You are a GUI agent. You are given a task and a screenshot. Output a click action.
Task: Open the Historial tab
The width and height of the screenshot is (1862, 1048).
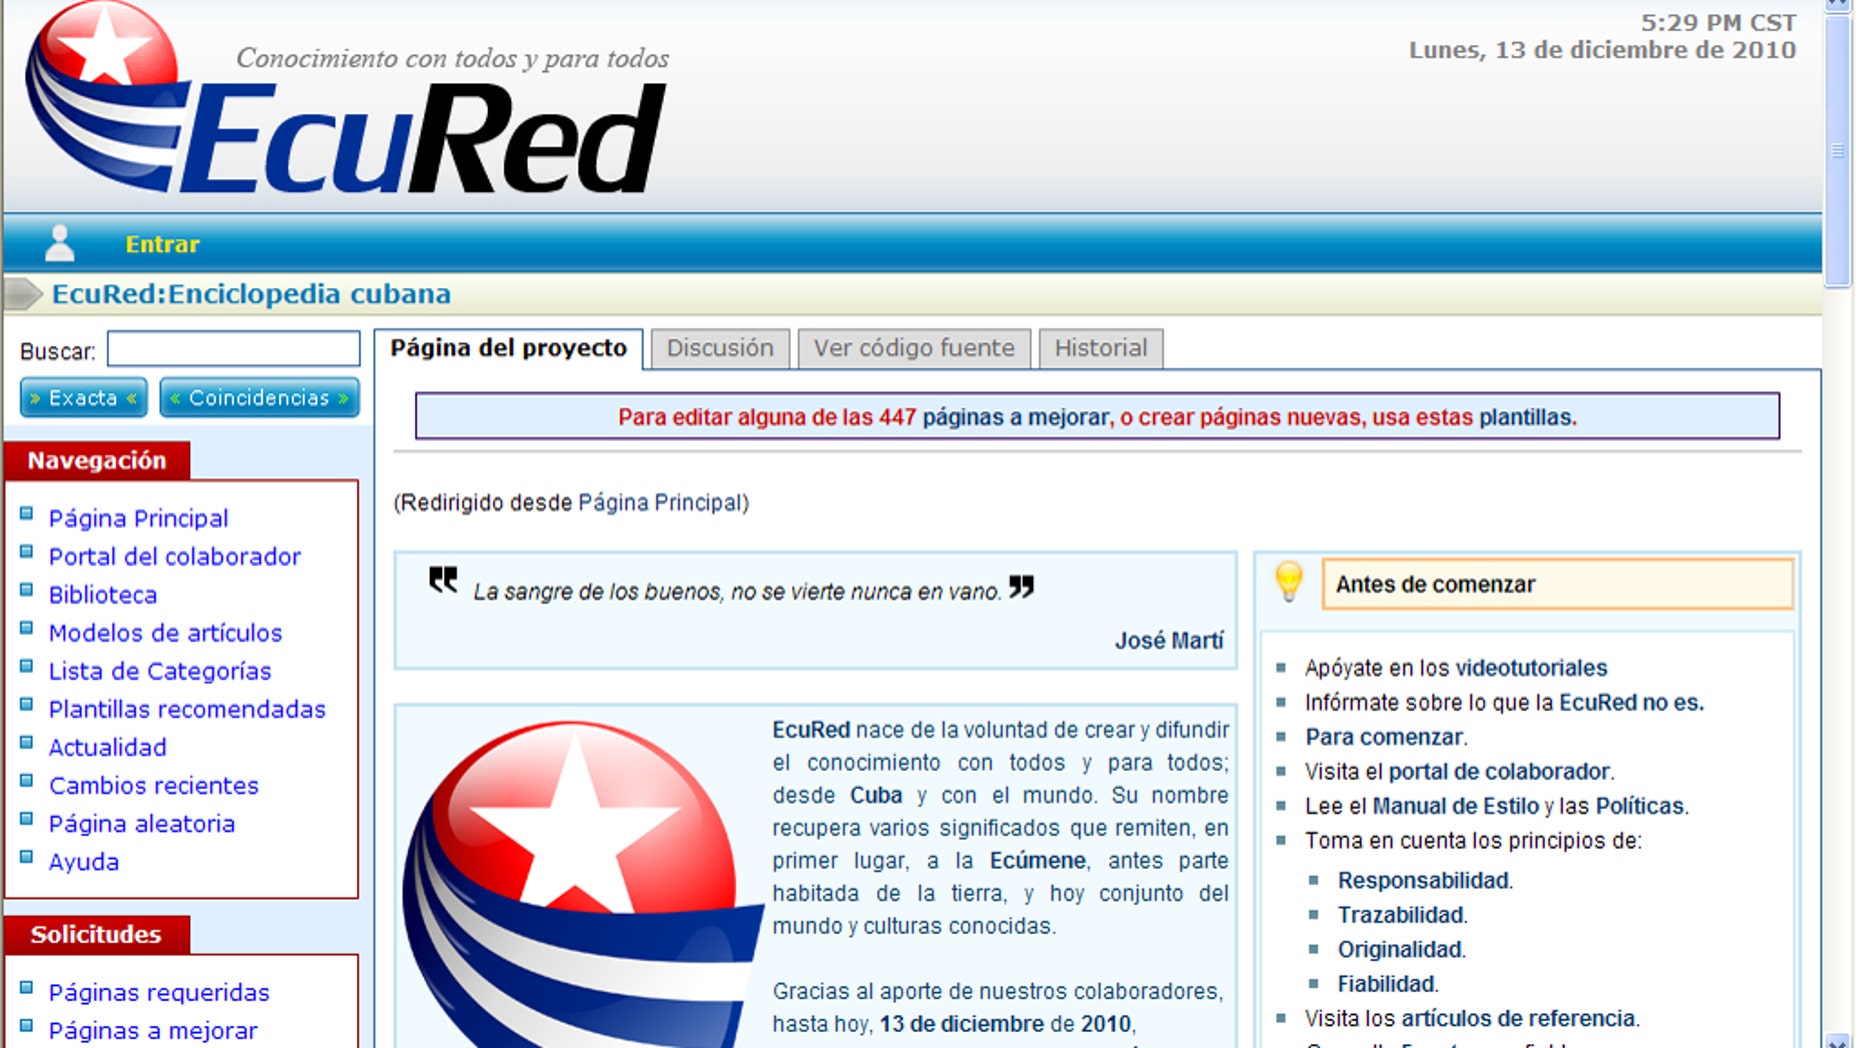pyautogui.click(x=1101, y=348)
